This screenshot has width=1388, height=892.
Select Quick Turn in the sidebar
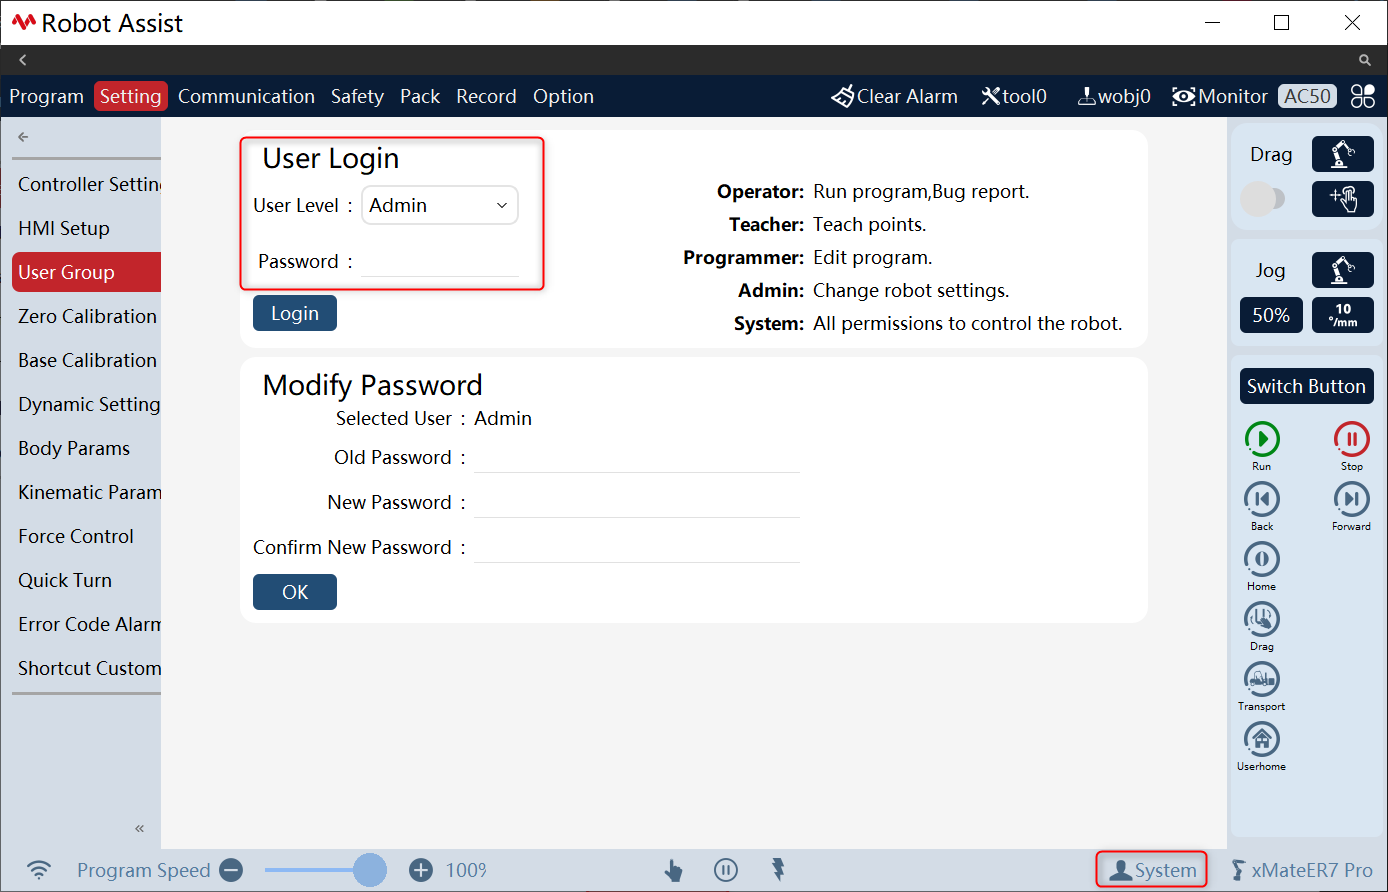pos(87,580)
